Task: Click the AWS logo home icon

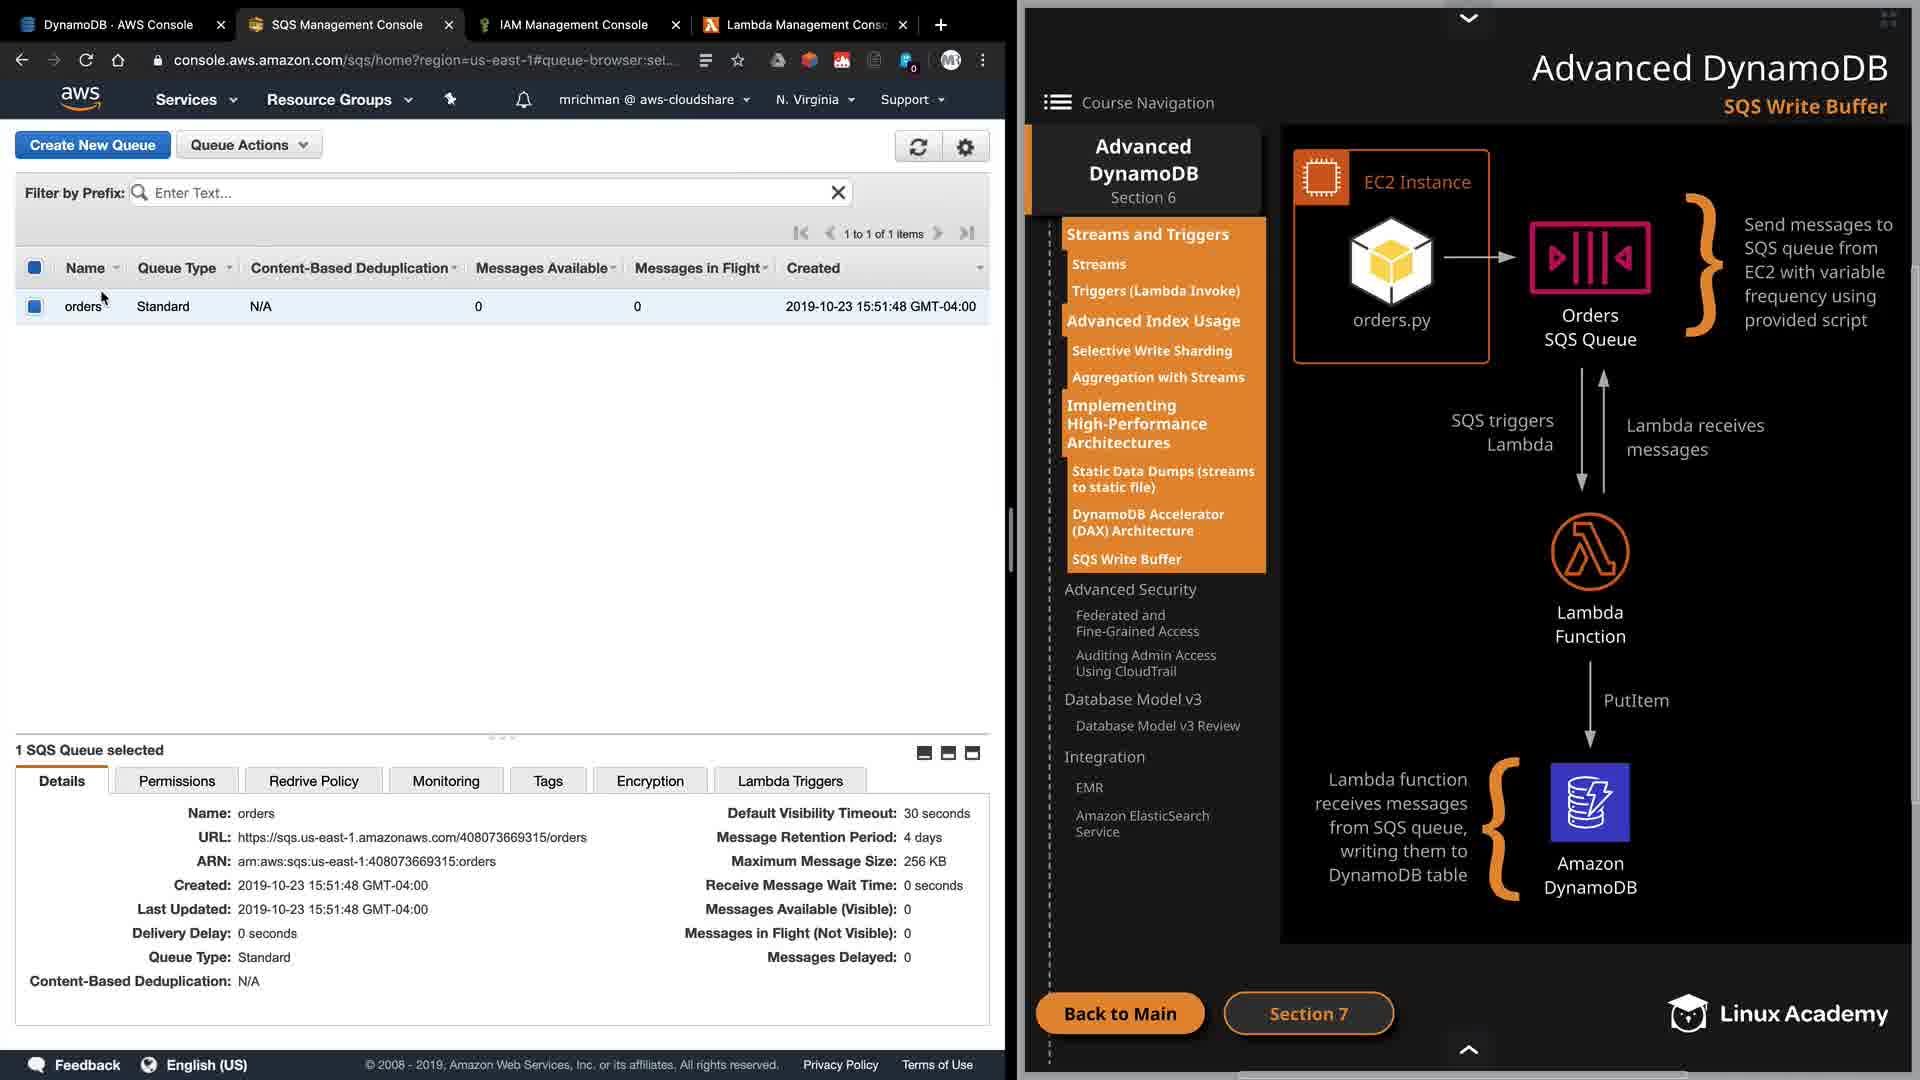Action: click(x=80, y=98)
